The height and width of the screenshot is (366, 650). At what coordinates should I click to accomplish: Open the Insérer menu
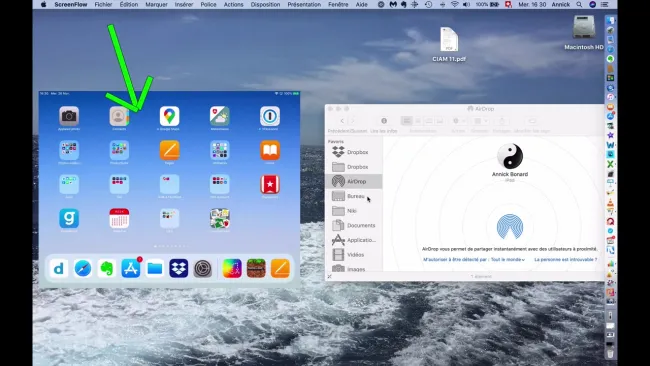tap(184, 5)
